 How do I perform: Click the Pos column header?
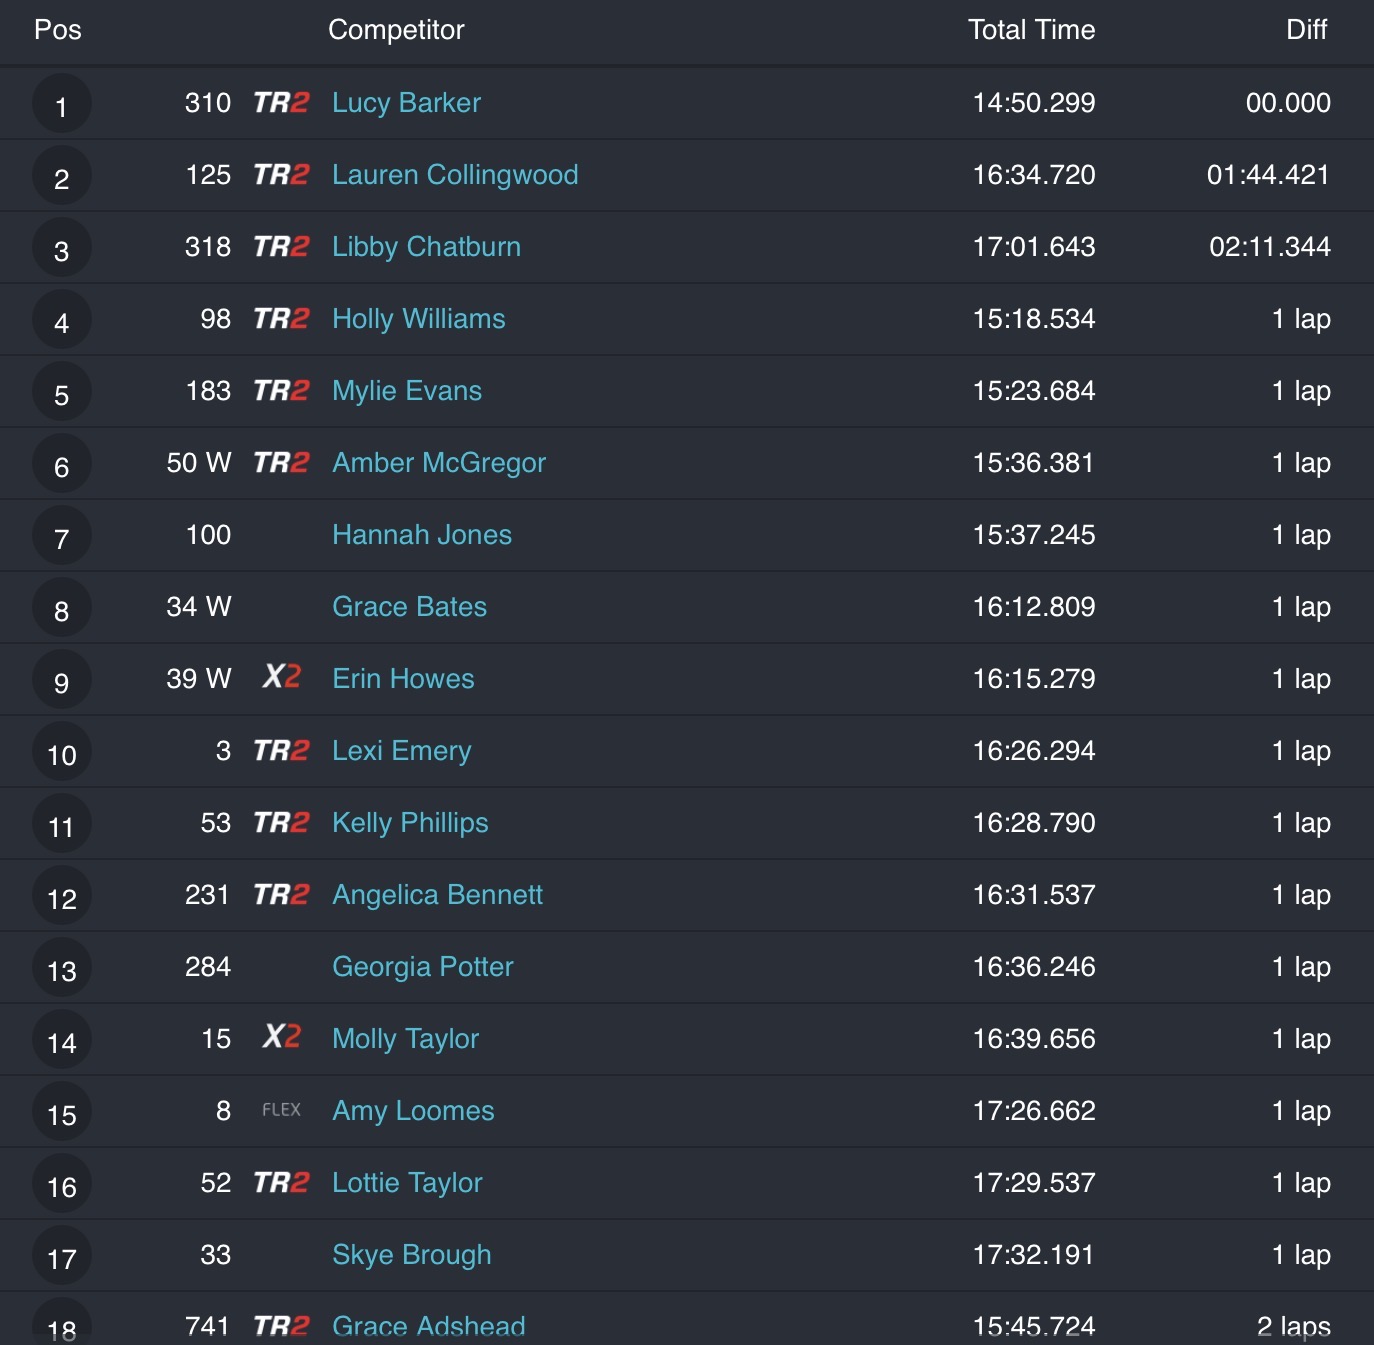click(58, 30)
